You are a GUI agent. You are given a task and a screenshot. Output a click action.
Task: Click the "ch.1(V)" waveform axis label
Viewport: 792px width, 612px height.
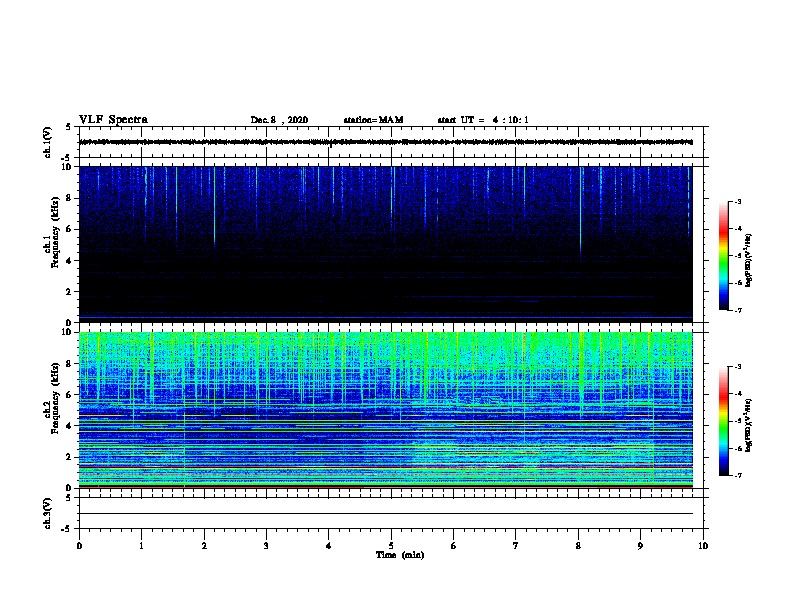47,142
